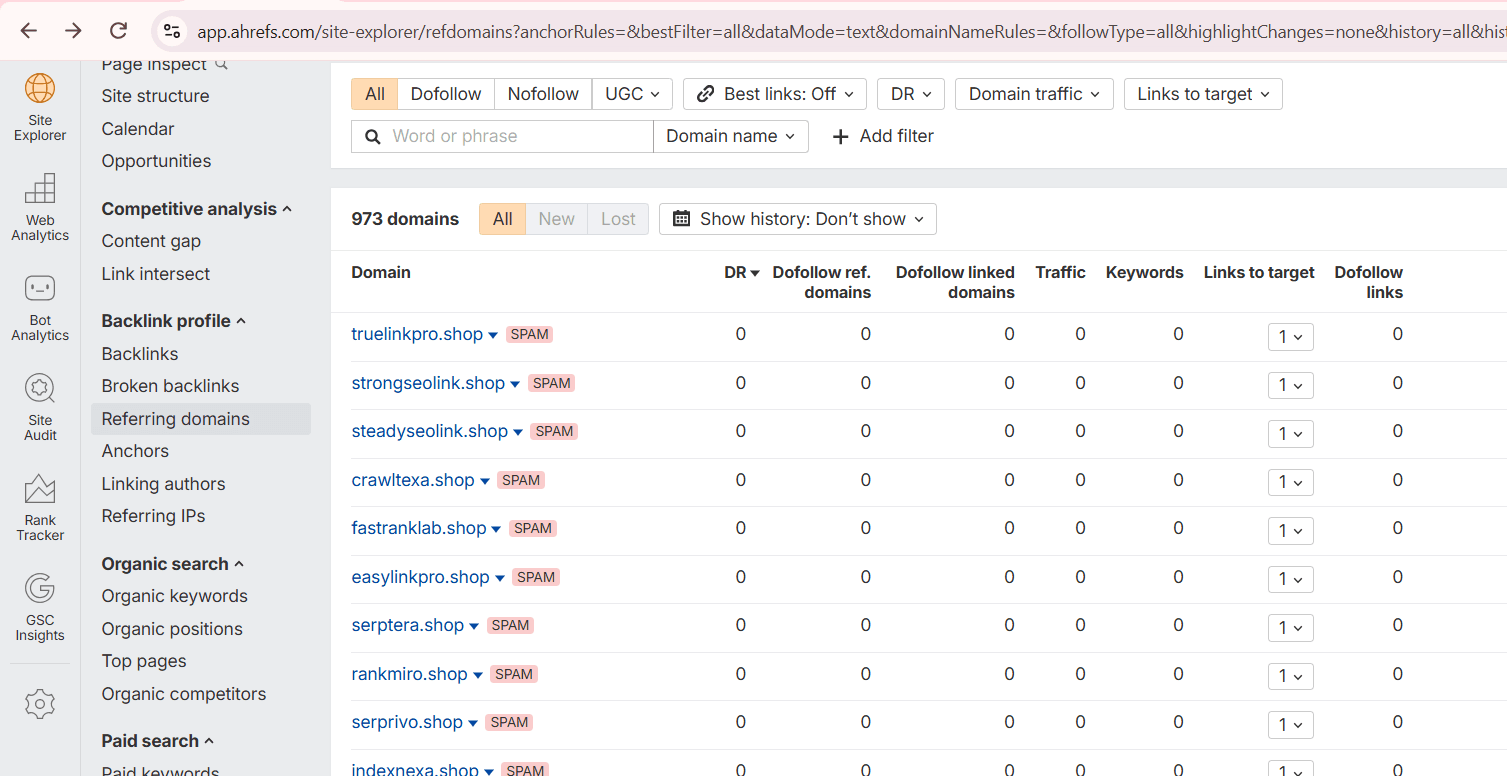1507x776 pixels.
Task: Switch domain list to New
Action: pyautogui.click(x=557, y=219)
